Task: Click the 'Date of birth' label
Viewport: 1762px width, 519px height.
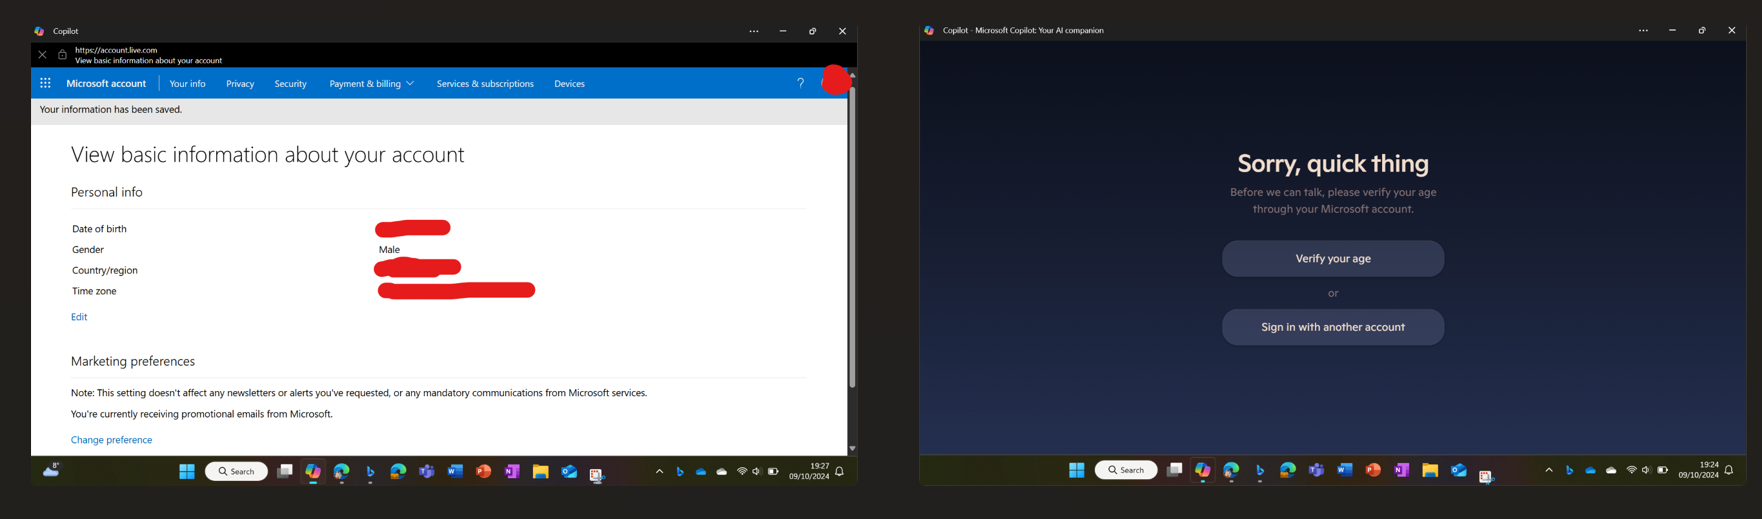Action: [x=99, y=229]
